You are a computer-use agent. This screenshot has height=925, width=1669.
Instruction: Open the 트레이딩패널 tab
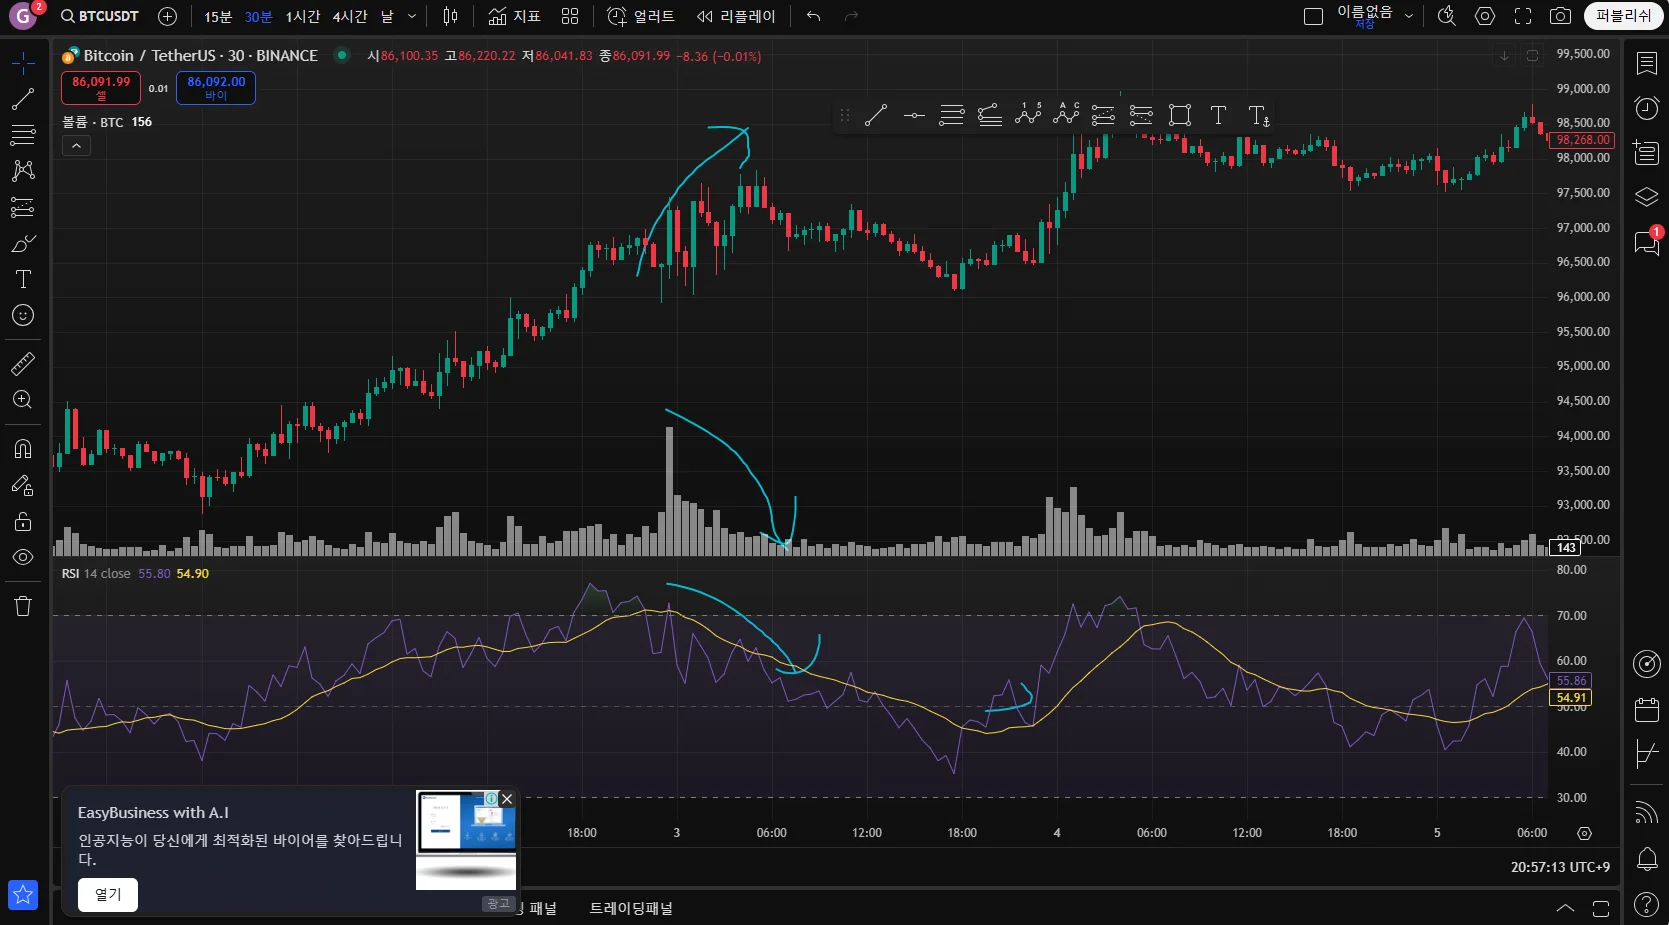tap(630, 908)
